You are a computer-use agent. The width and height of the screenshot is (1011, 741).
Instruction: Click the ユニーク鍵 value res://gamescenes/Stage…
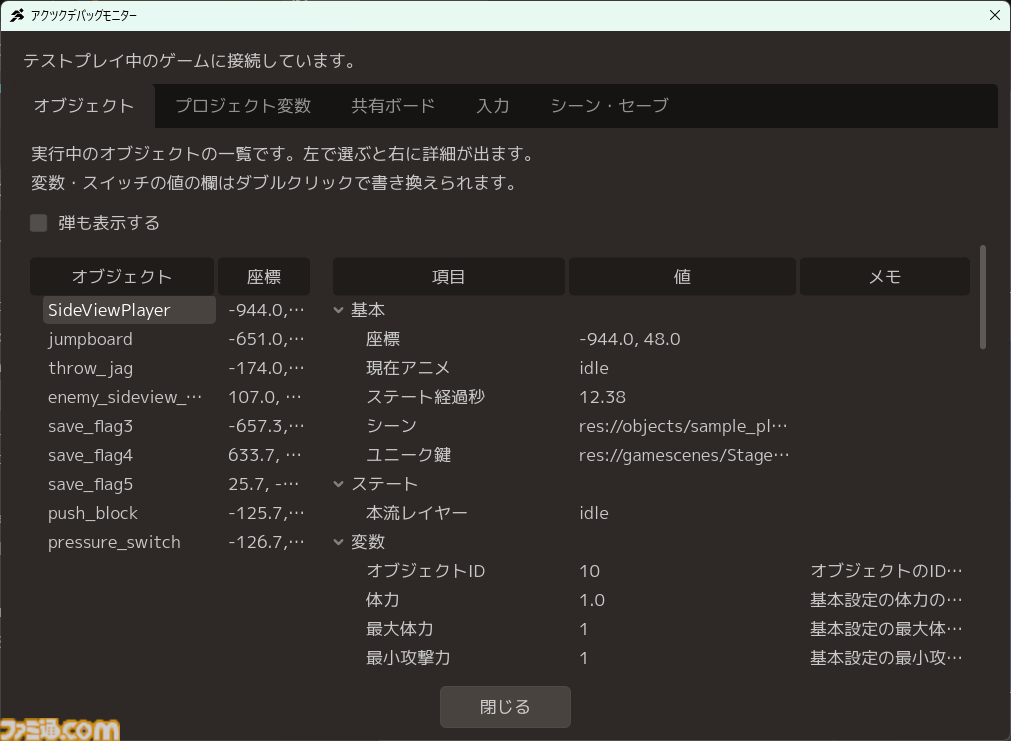pos(684,455)
